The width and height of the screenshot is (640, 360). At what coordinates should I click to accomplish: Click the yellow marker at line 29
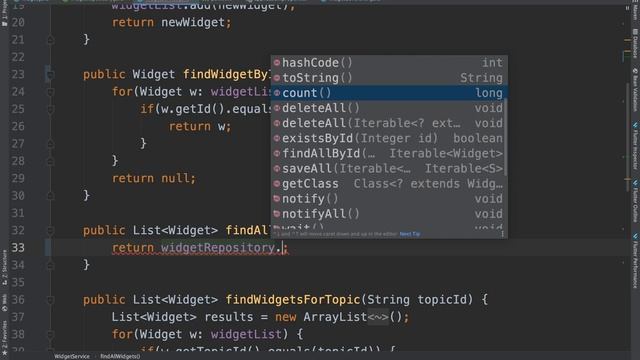(627, 179)
